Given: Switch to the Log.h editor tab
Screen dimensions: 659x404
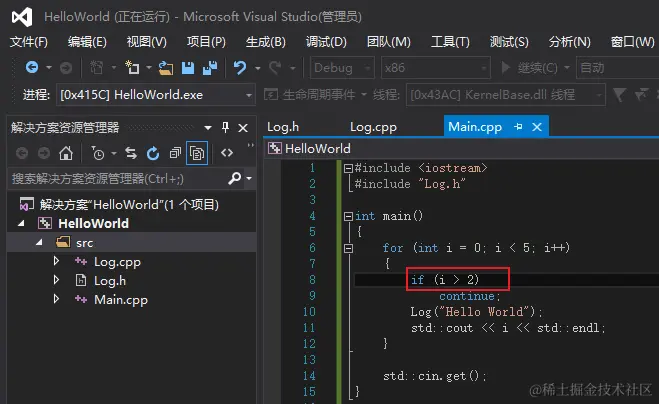Looking at the screenshot, I should (x=283, y=127).
